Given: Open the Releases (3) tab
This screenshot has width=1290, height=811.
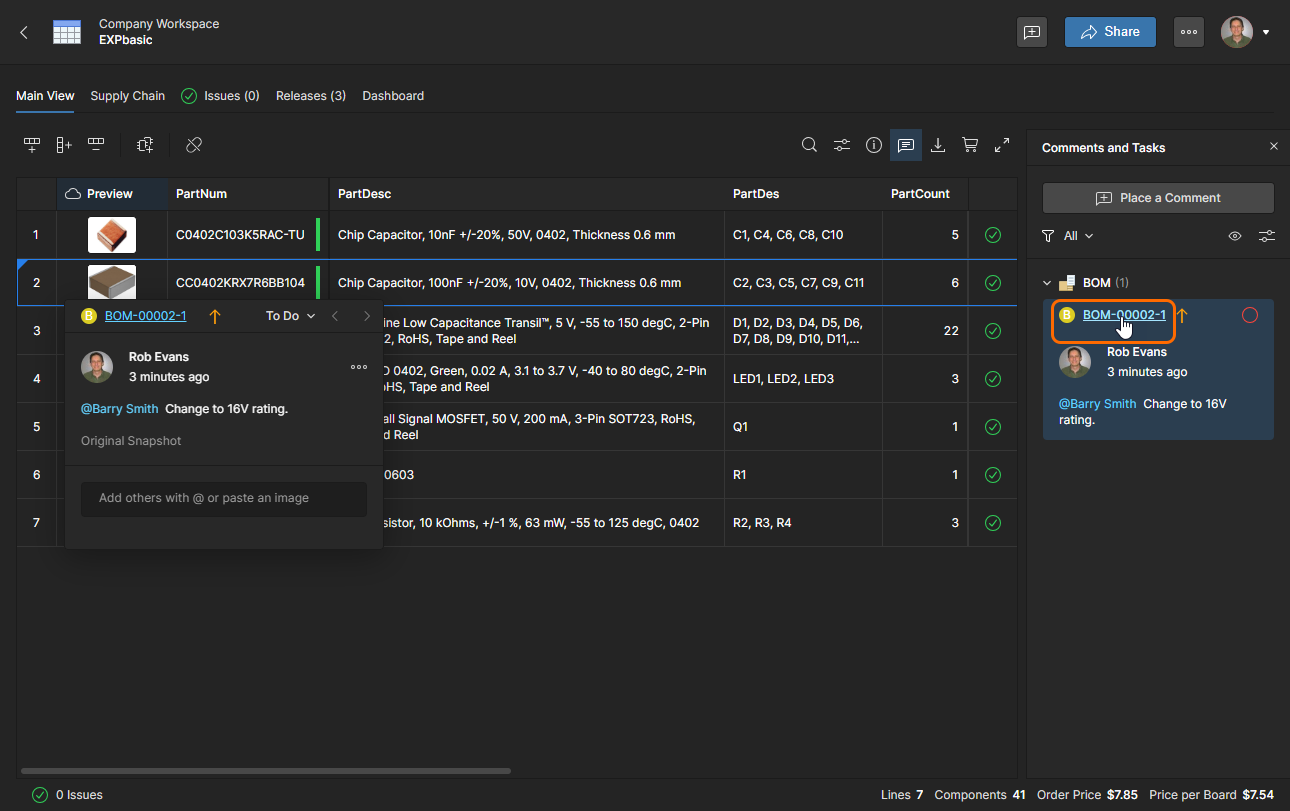Looking at the screenshot, I should tap(311, 96).
